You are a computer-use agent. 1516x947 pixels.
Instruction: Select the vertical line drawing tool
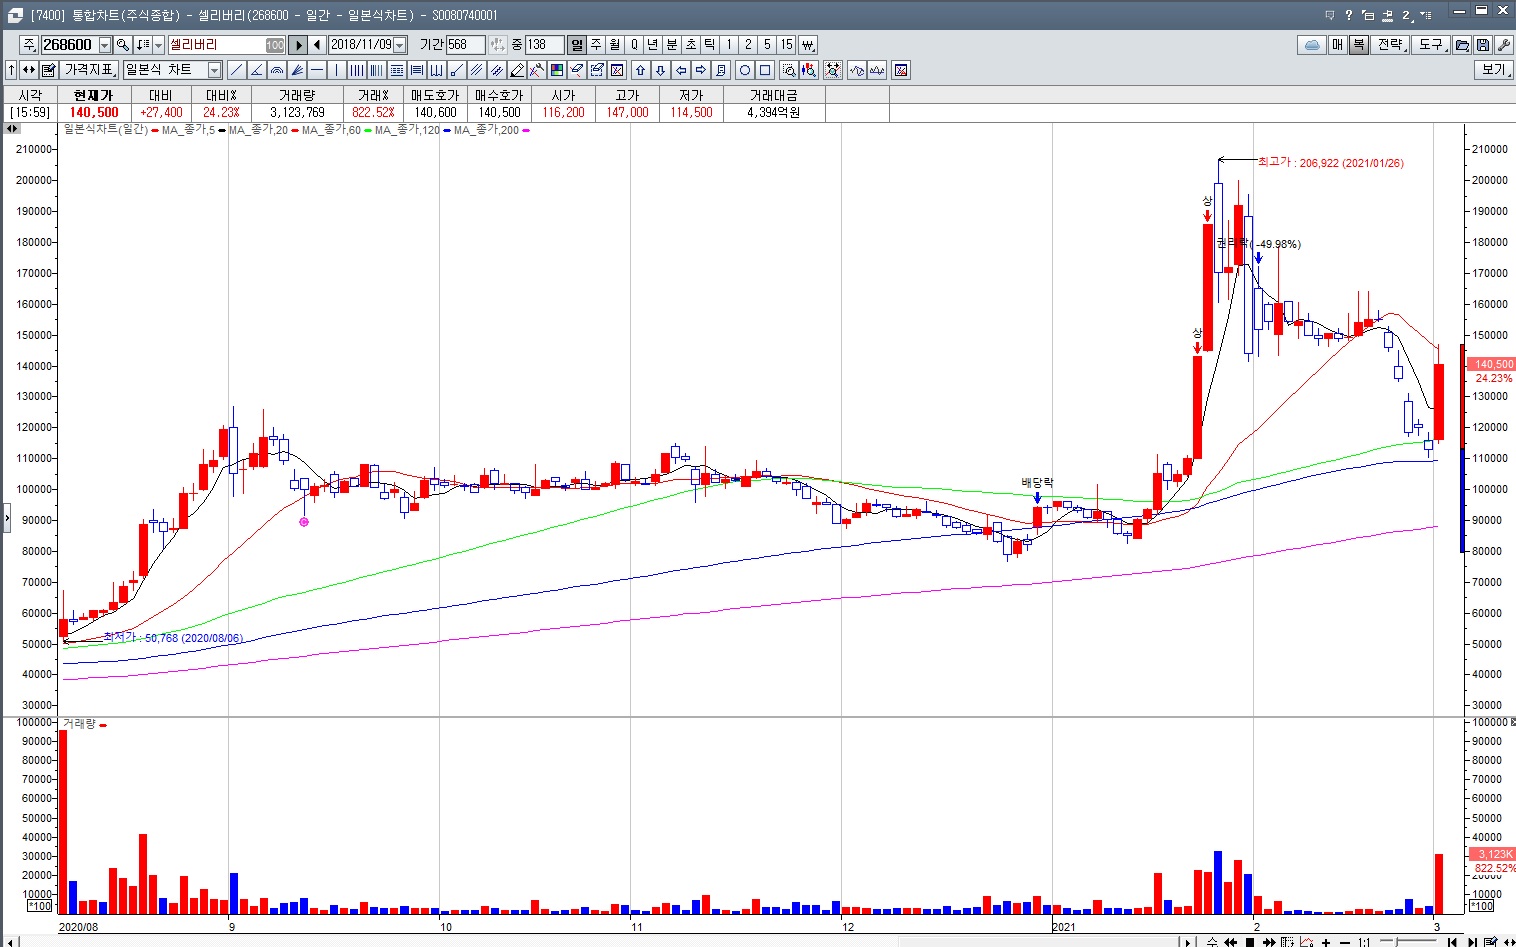tap(337, 70)
